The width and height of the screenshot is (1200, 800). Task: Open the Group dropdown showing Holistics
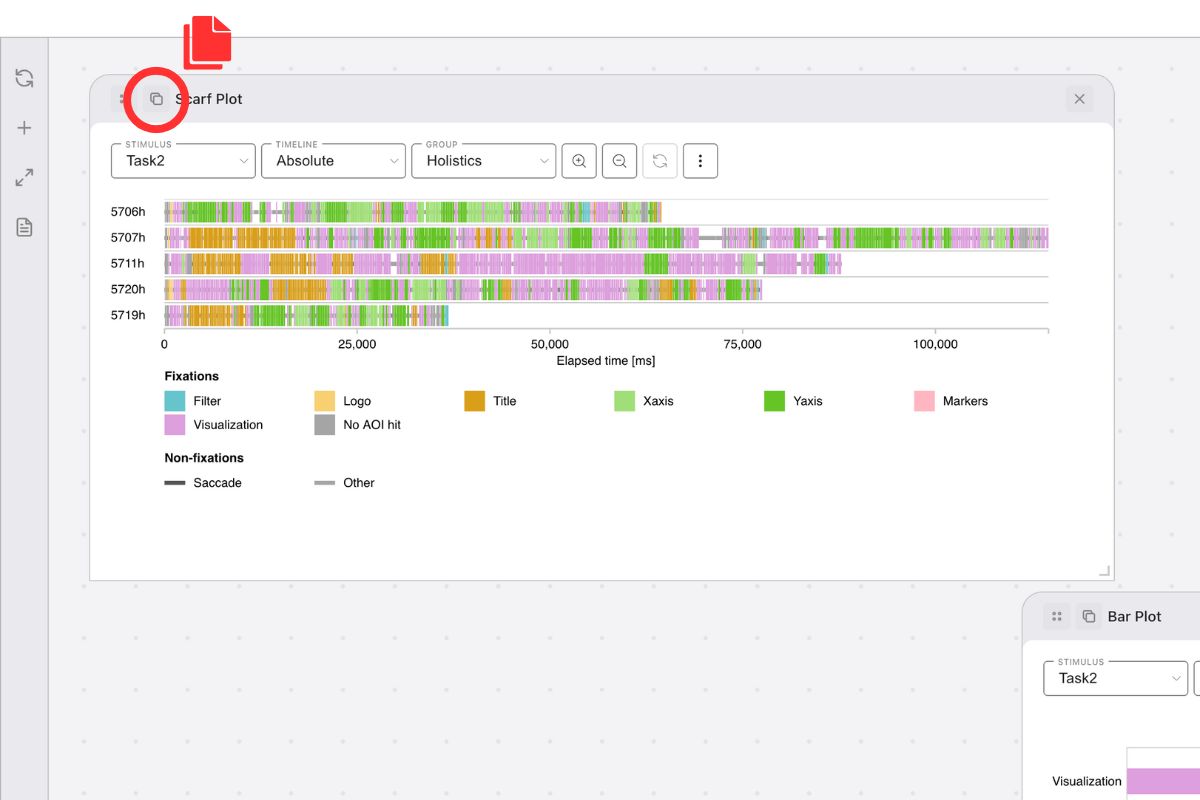tap(483, 160)
